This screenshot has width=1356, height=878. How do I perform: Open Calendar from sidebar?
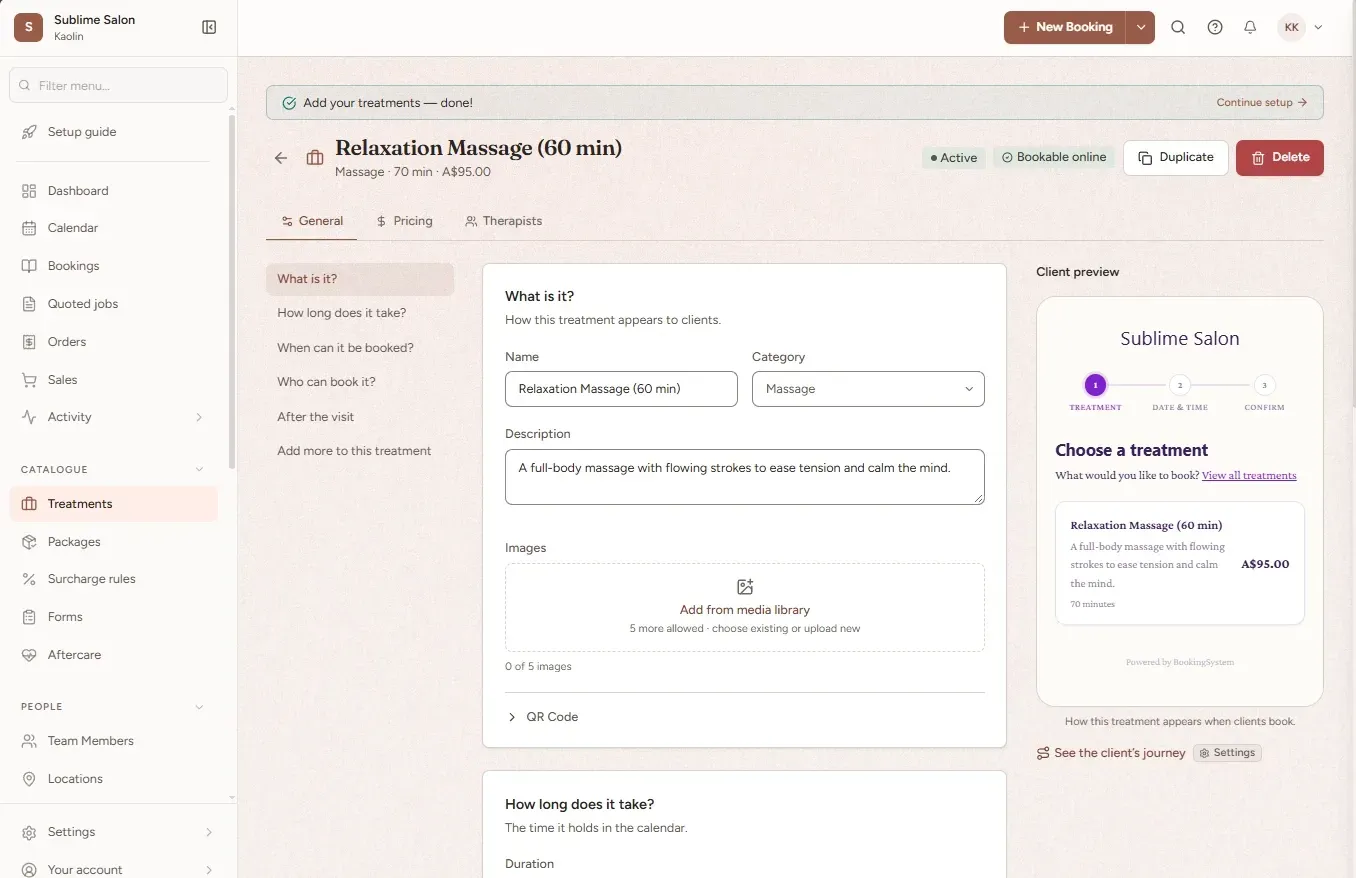click(113, 228)
